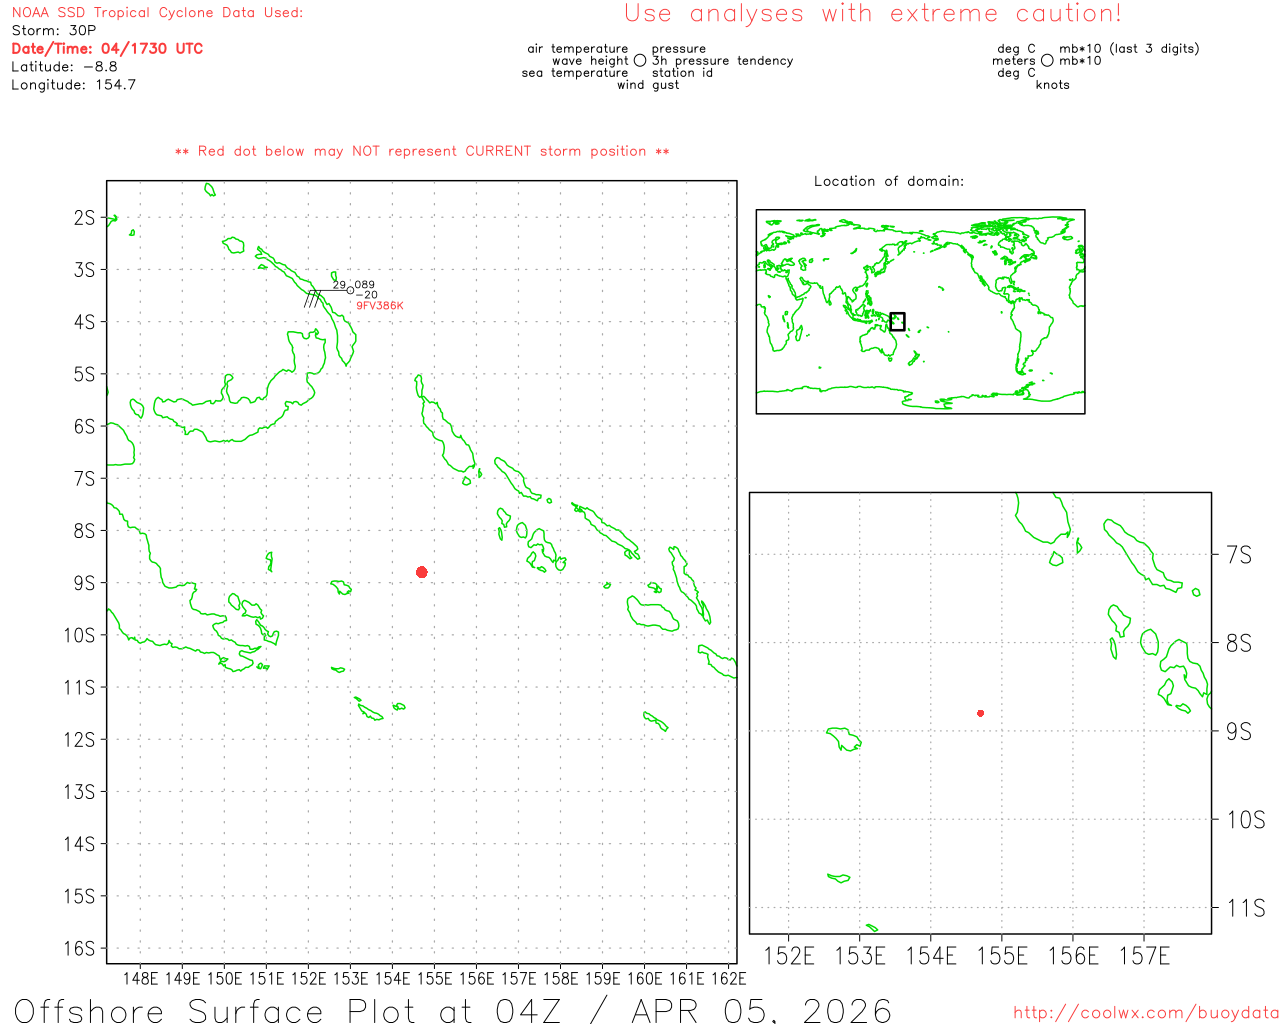Click the 155E longitude label on inset map

1002,957
